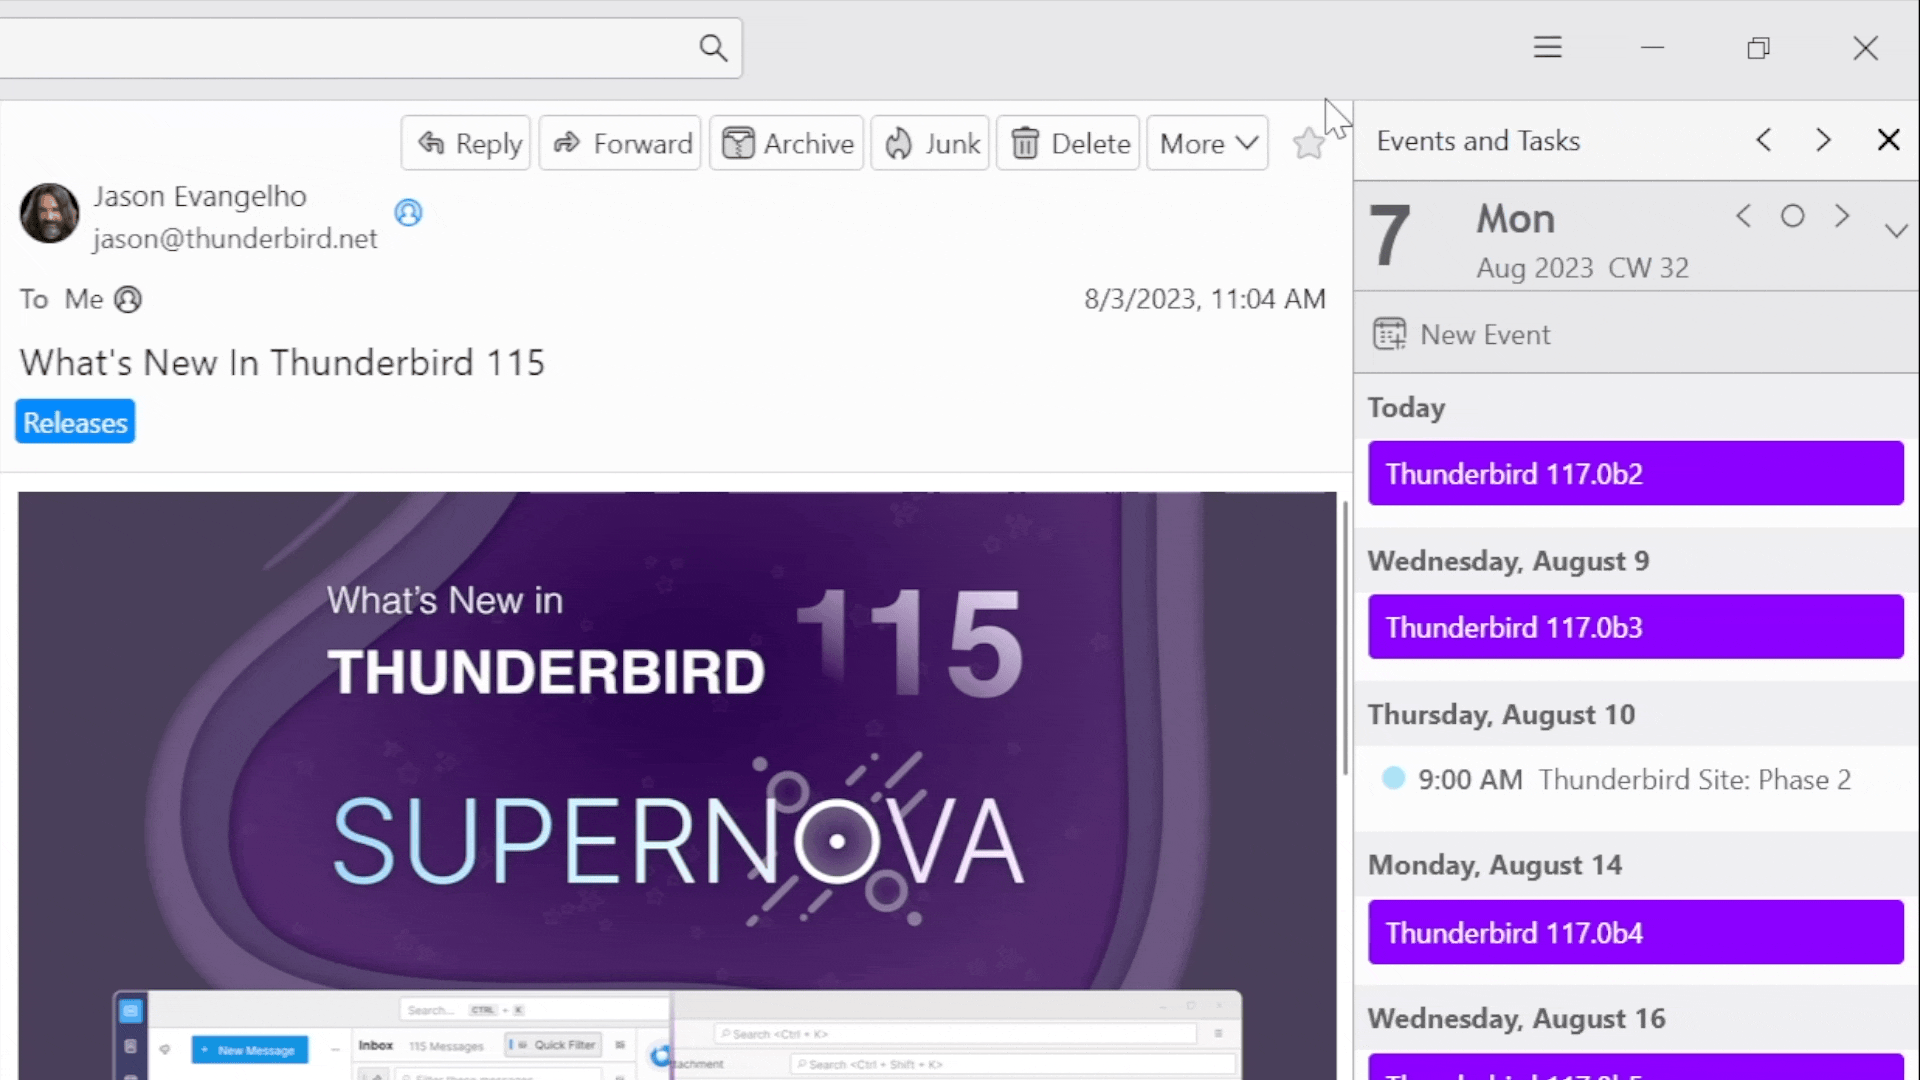Open today's Thunderbird 117.0b2 event
Screen dimensions: 1920x1080
click(1636, 473)
